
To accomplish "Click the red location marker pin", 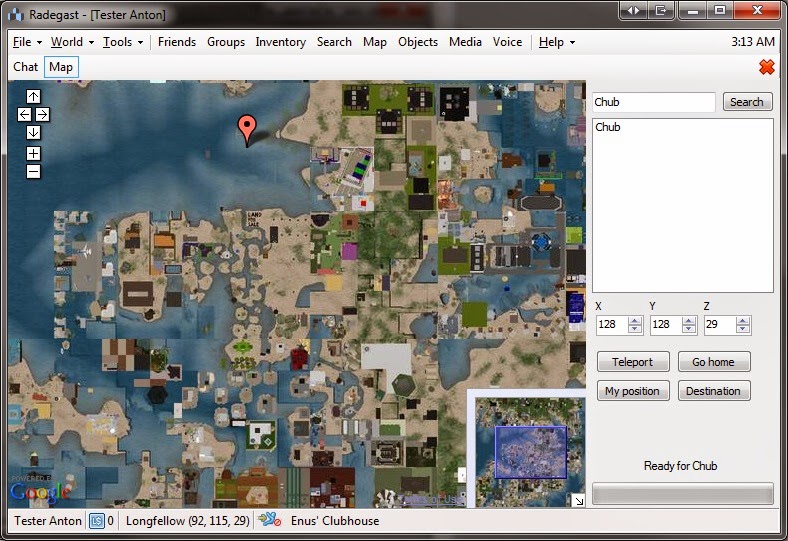I will click(247, 130).
